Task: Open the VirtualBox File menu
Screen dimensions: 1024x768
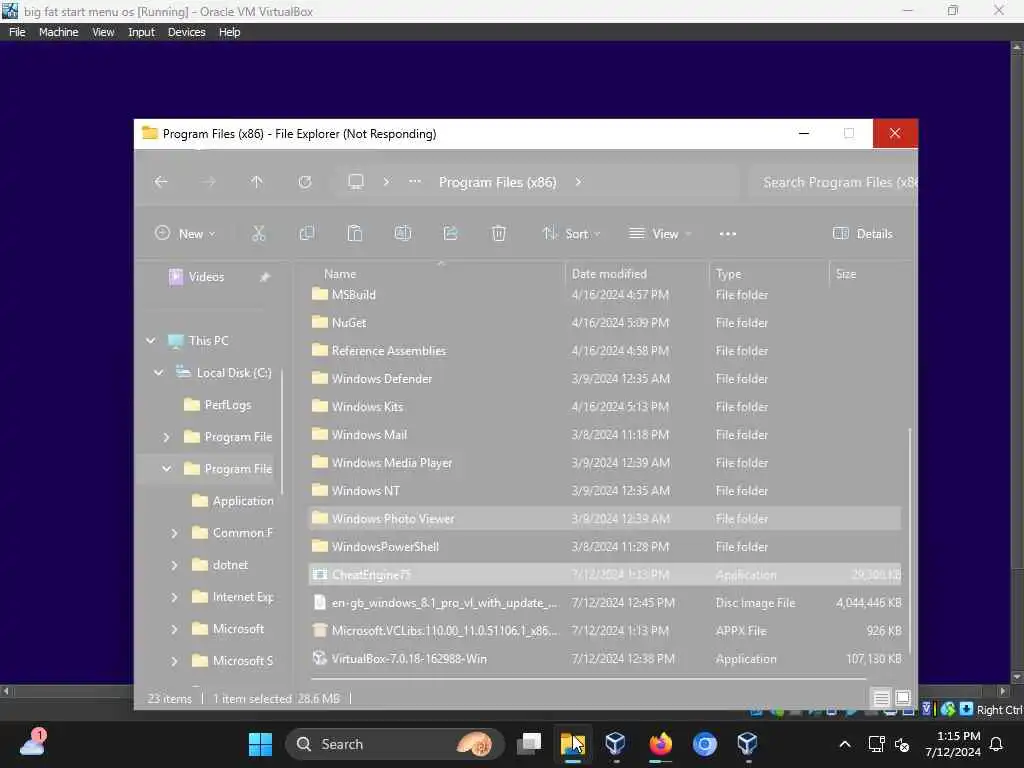Action: [17, 32]
